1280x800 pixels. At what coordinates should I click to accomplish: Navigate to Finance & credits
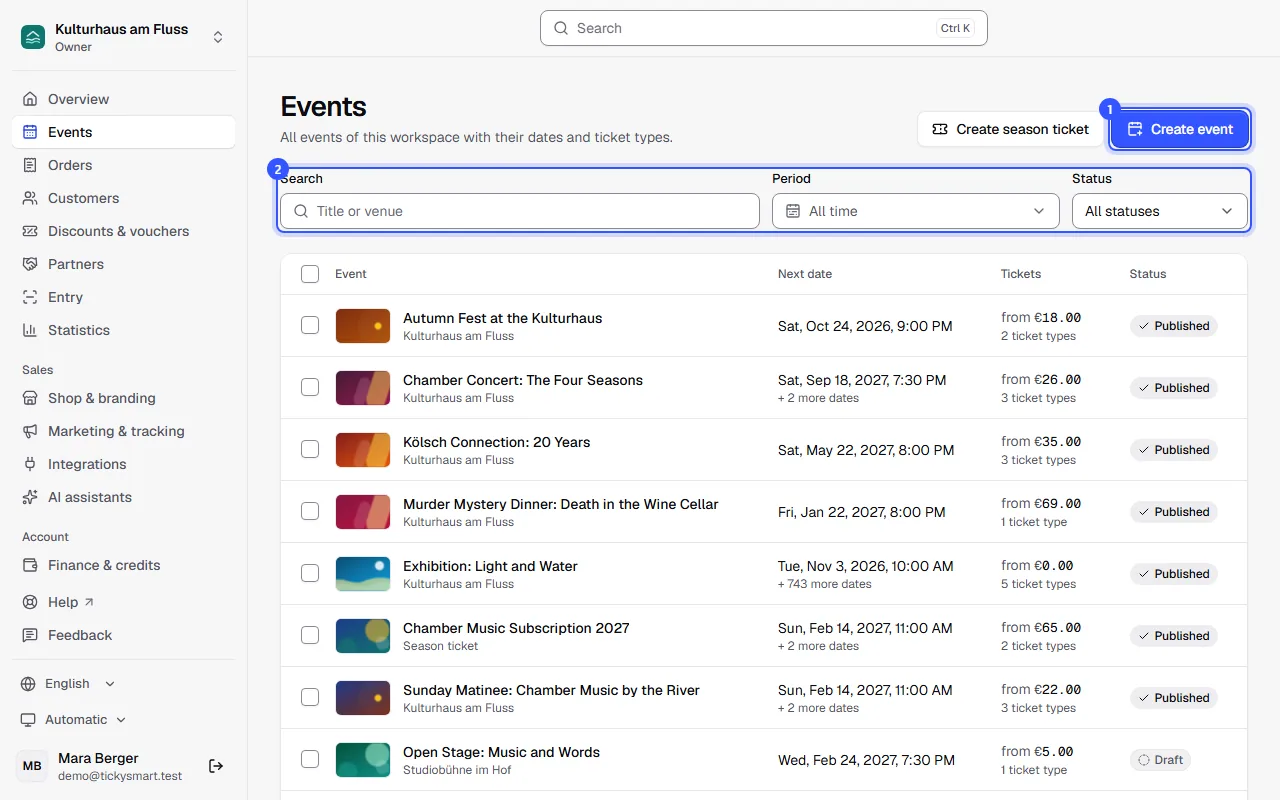point(124,565)
